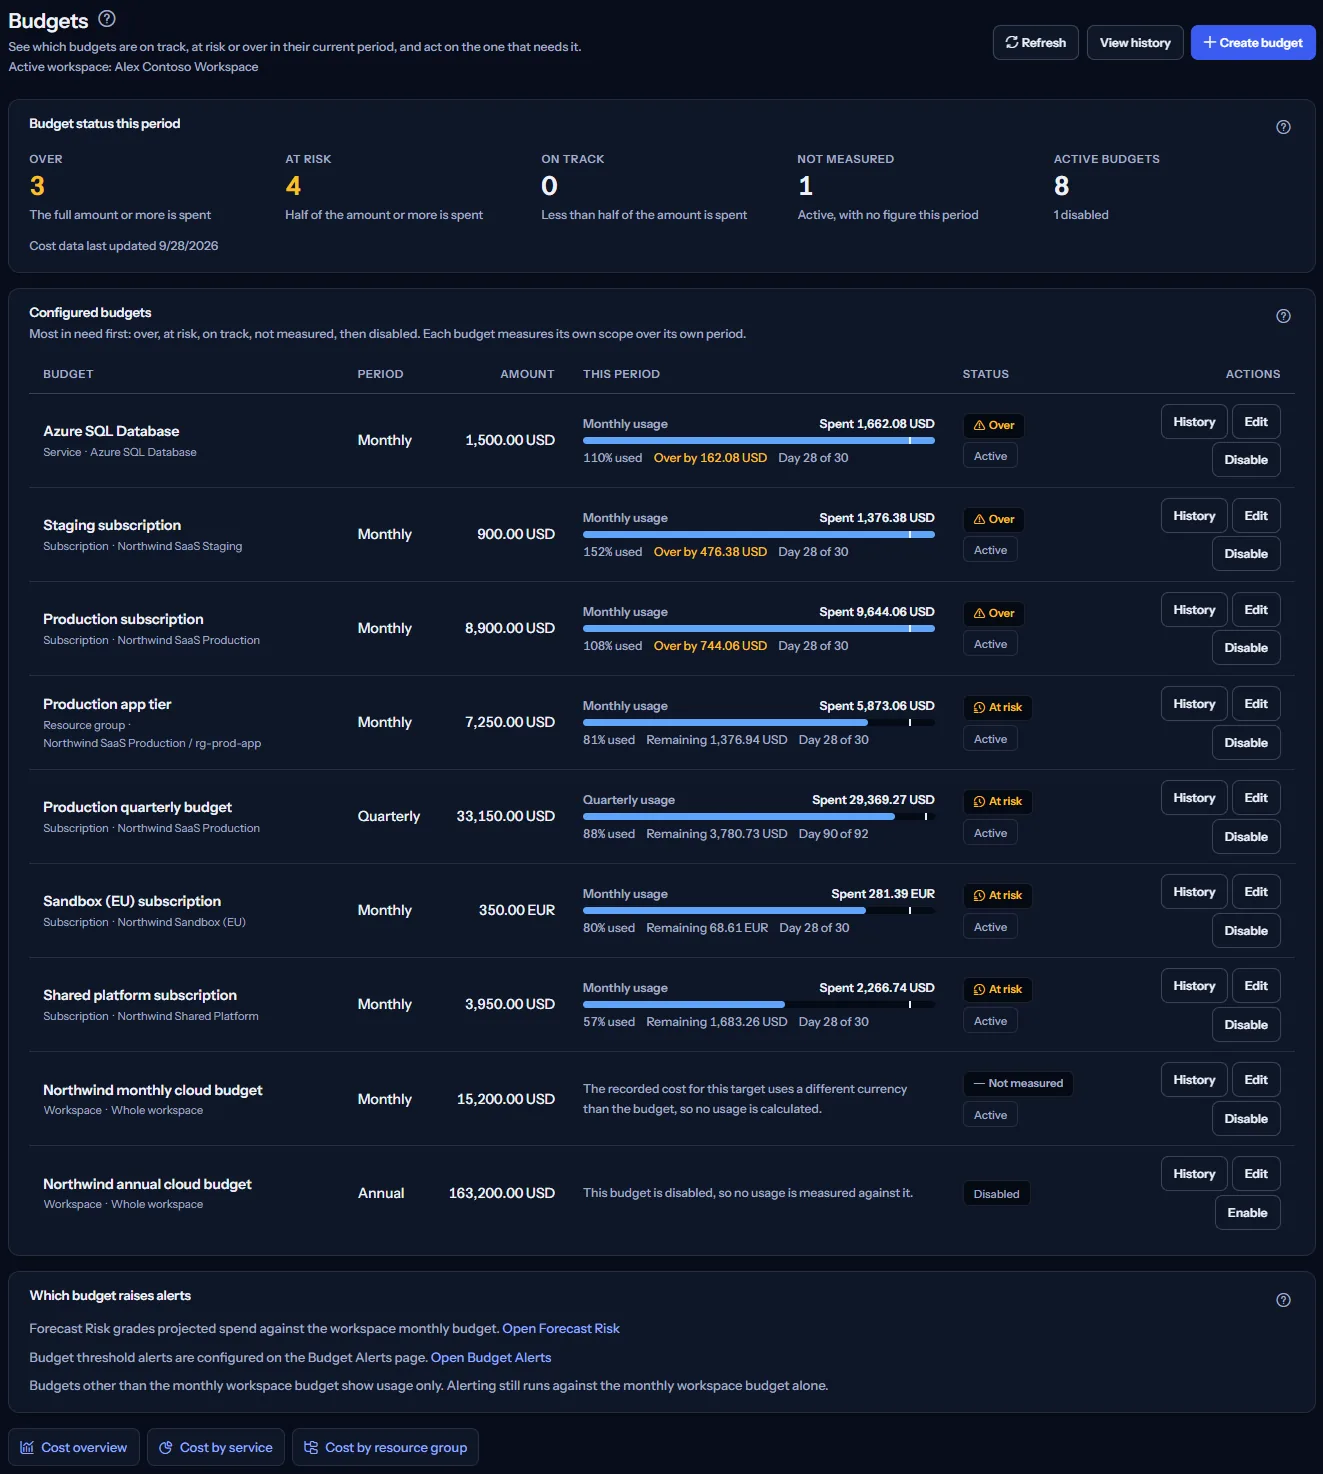The image size is (1323, 1474).
Task: Click At risk badge for Sandbox (EU) subscription
Action: pos(997,895)
